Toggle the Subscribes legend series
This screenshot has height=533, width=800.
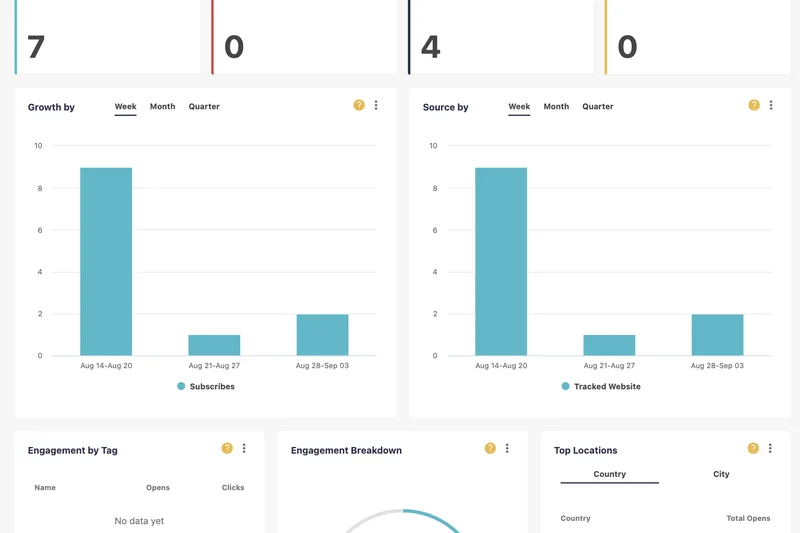206,386
